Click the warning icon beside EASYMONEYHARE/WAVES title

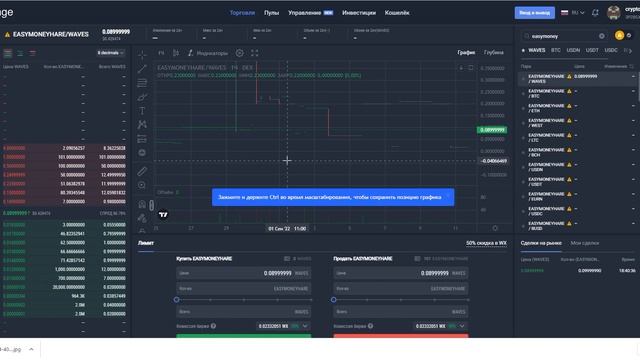click(x=7, y=35)
